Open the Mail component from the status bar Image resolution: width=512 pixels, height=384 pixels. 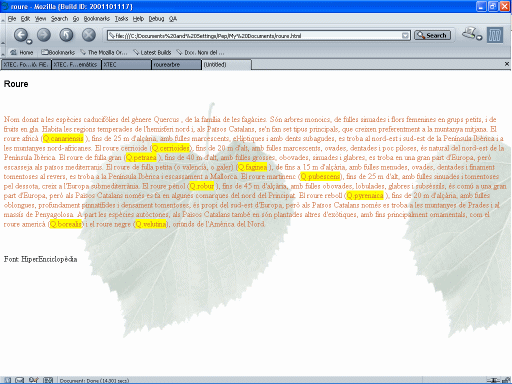pos(20,380)
